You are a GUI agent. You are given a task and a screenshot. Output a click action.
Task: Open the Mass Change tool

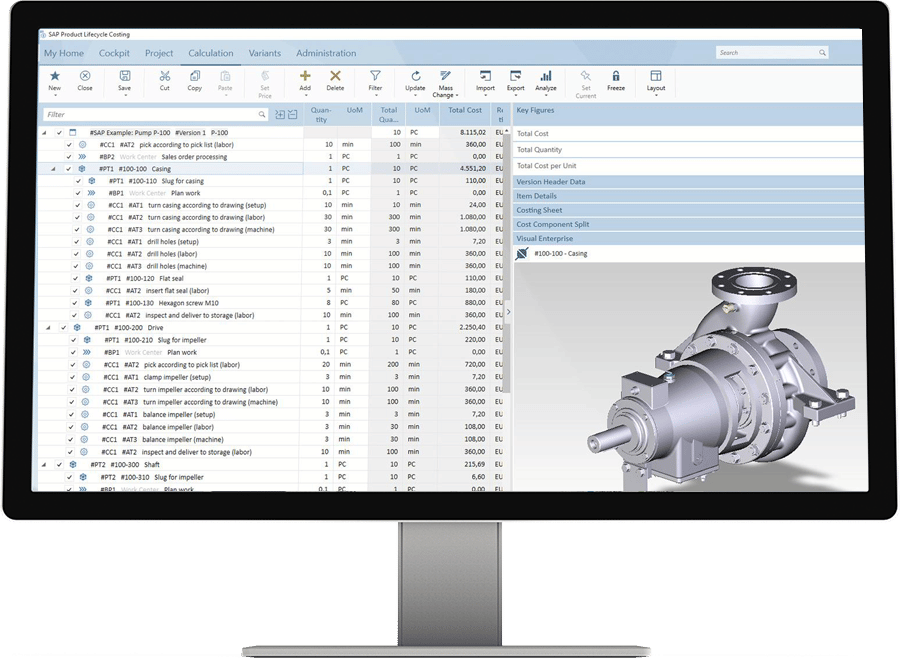tap(445, 76)
